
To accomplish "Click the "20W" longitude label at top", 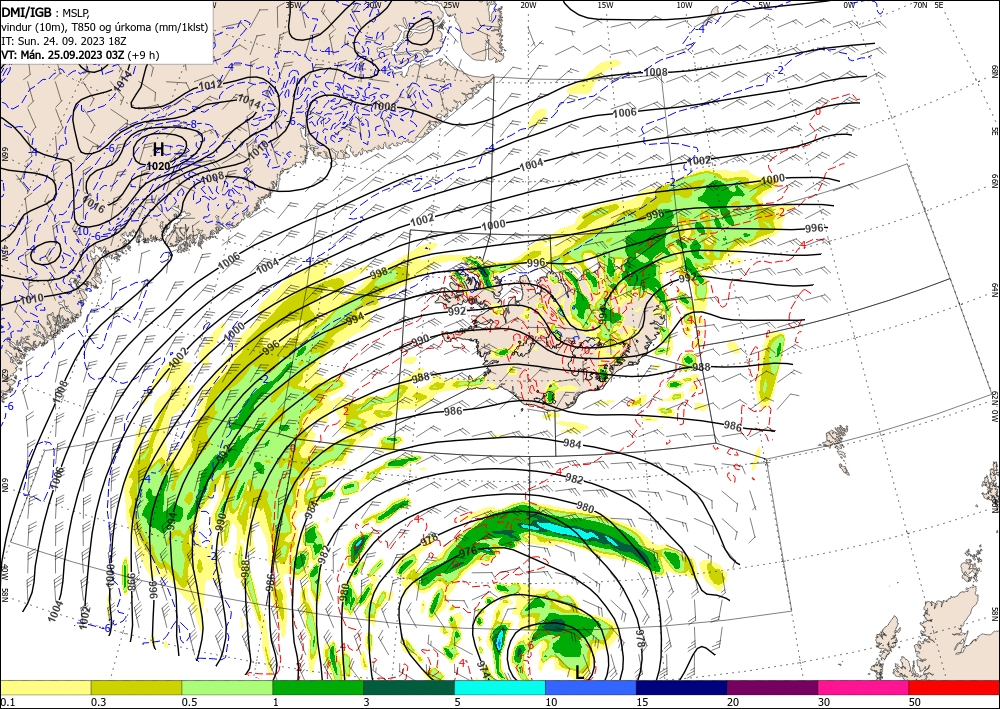I will point(527,5).
